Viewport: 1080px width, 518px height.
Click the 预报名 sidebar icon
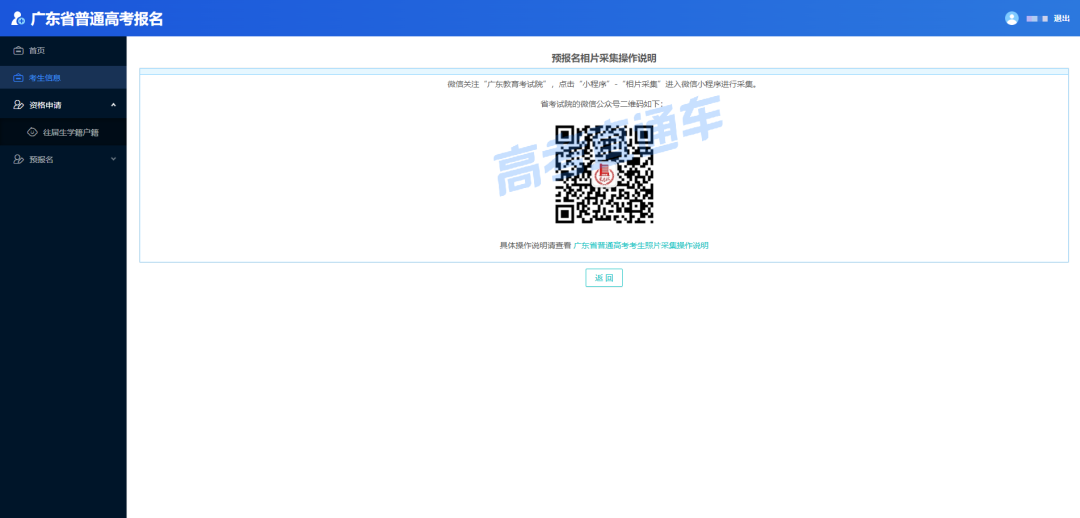19,159
